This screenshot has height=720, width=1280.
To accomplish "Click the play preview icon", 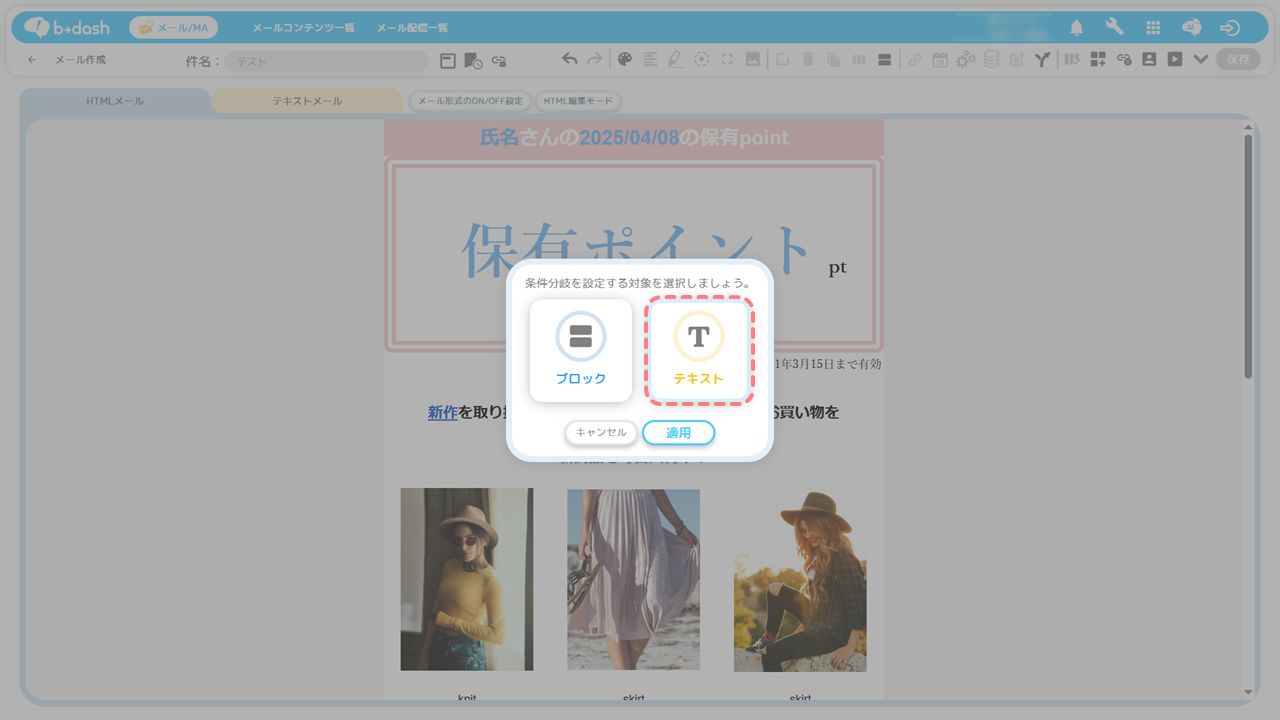I will pos(1175,59).
